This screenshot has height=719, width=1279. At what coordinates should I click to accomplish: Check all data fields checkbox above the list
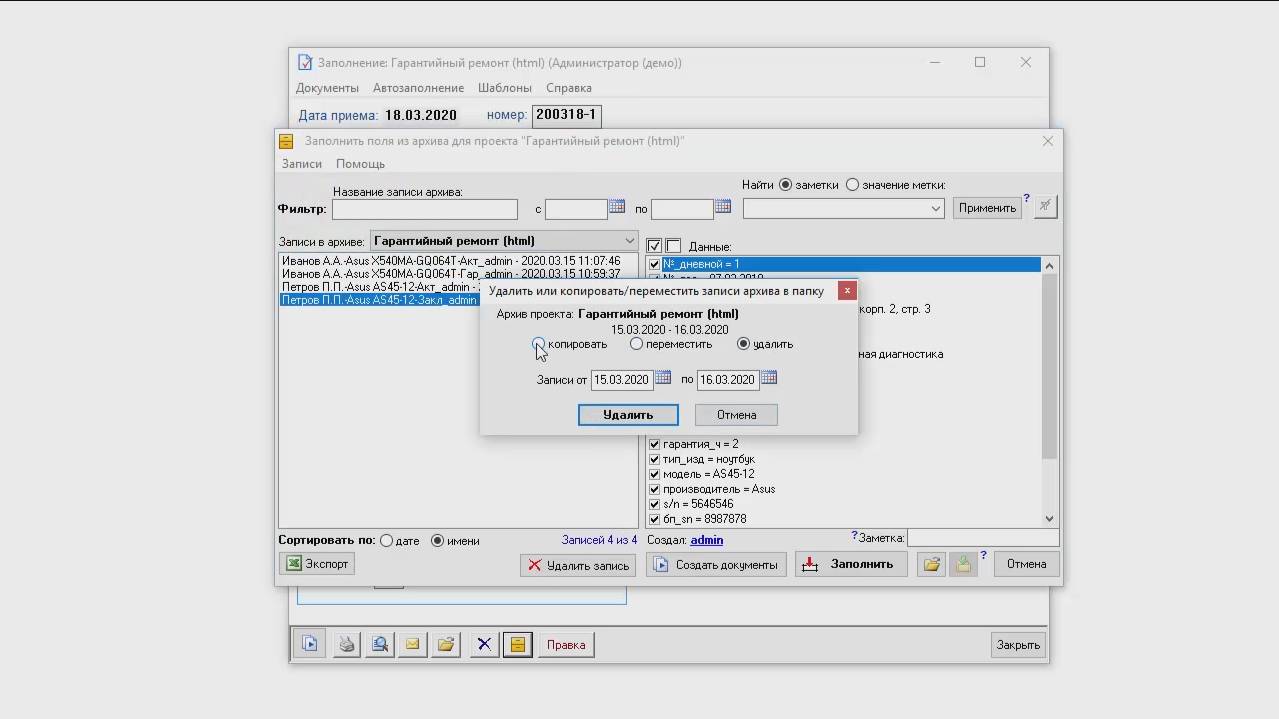[654, 246]
